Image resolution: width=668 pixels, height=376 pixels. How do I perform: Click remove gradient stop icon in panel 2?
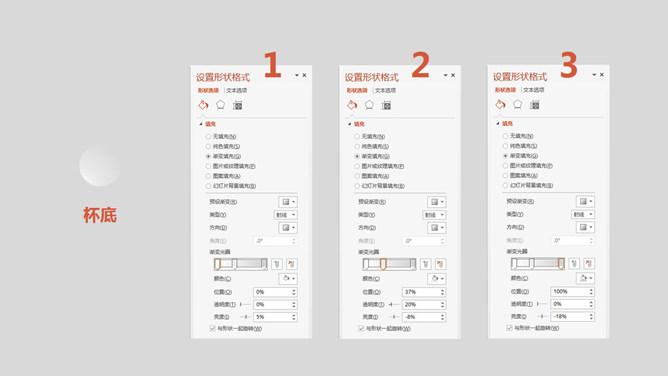point(440,264)
